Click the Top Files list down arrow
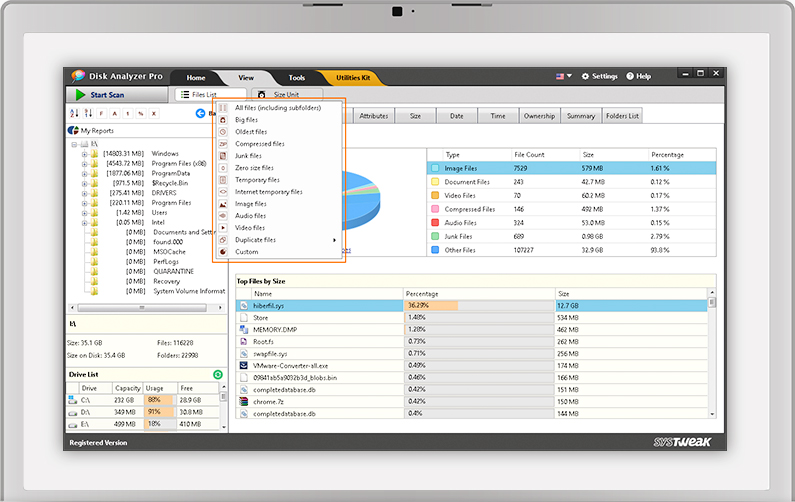Screen dimensions: 795x502 712,414
